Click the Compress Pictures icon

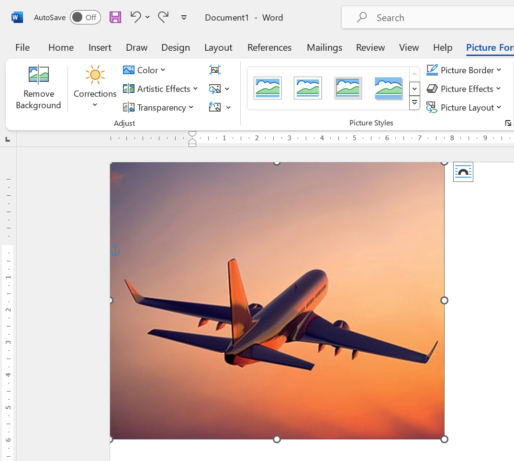pyautogui.click(x=215, y=70)
